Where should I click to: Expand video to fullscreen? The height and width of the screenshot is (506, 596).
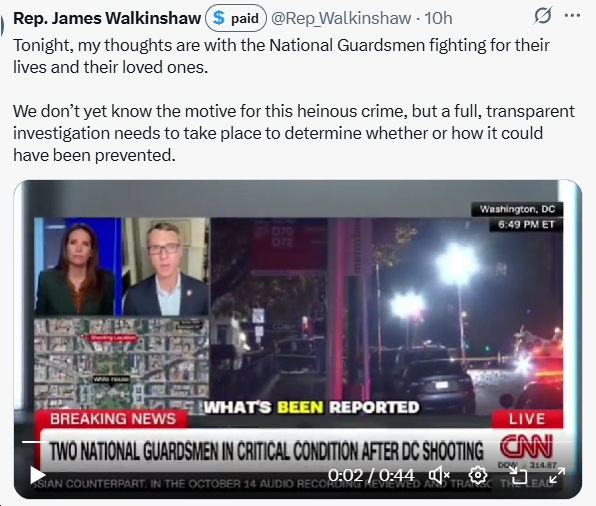click(557, 475)
